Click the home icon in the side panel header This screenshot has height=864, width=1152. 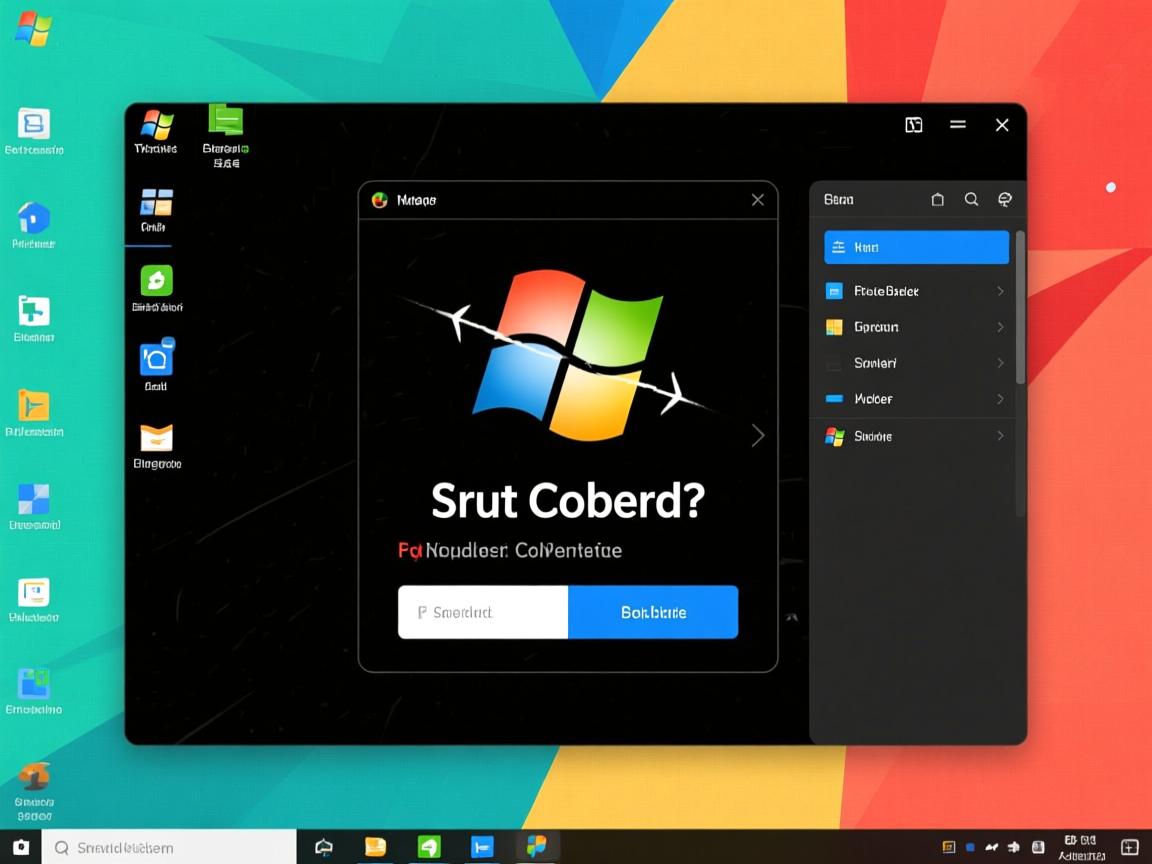pyautogui.click(x=937, y=199)
